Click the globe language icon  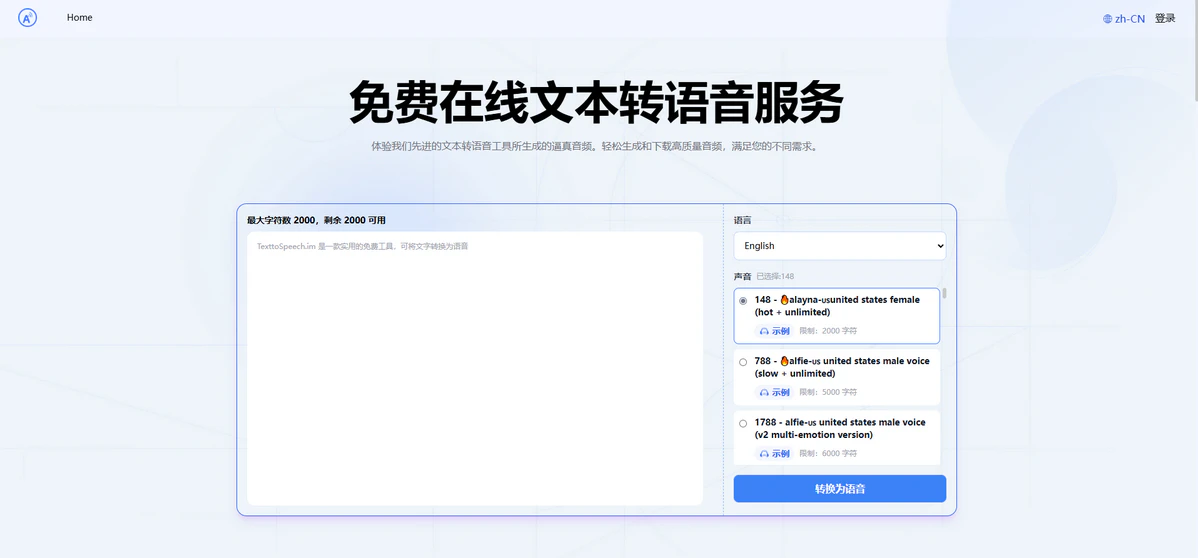1107,19
